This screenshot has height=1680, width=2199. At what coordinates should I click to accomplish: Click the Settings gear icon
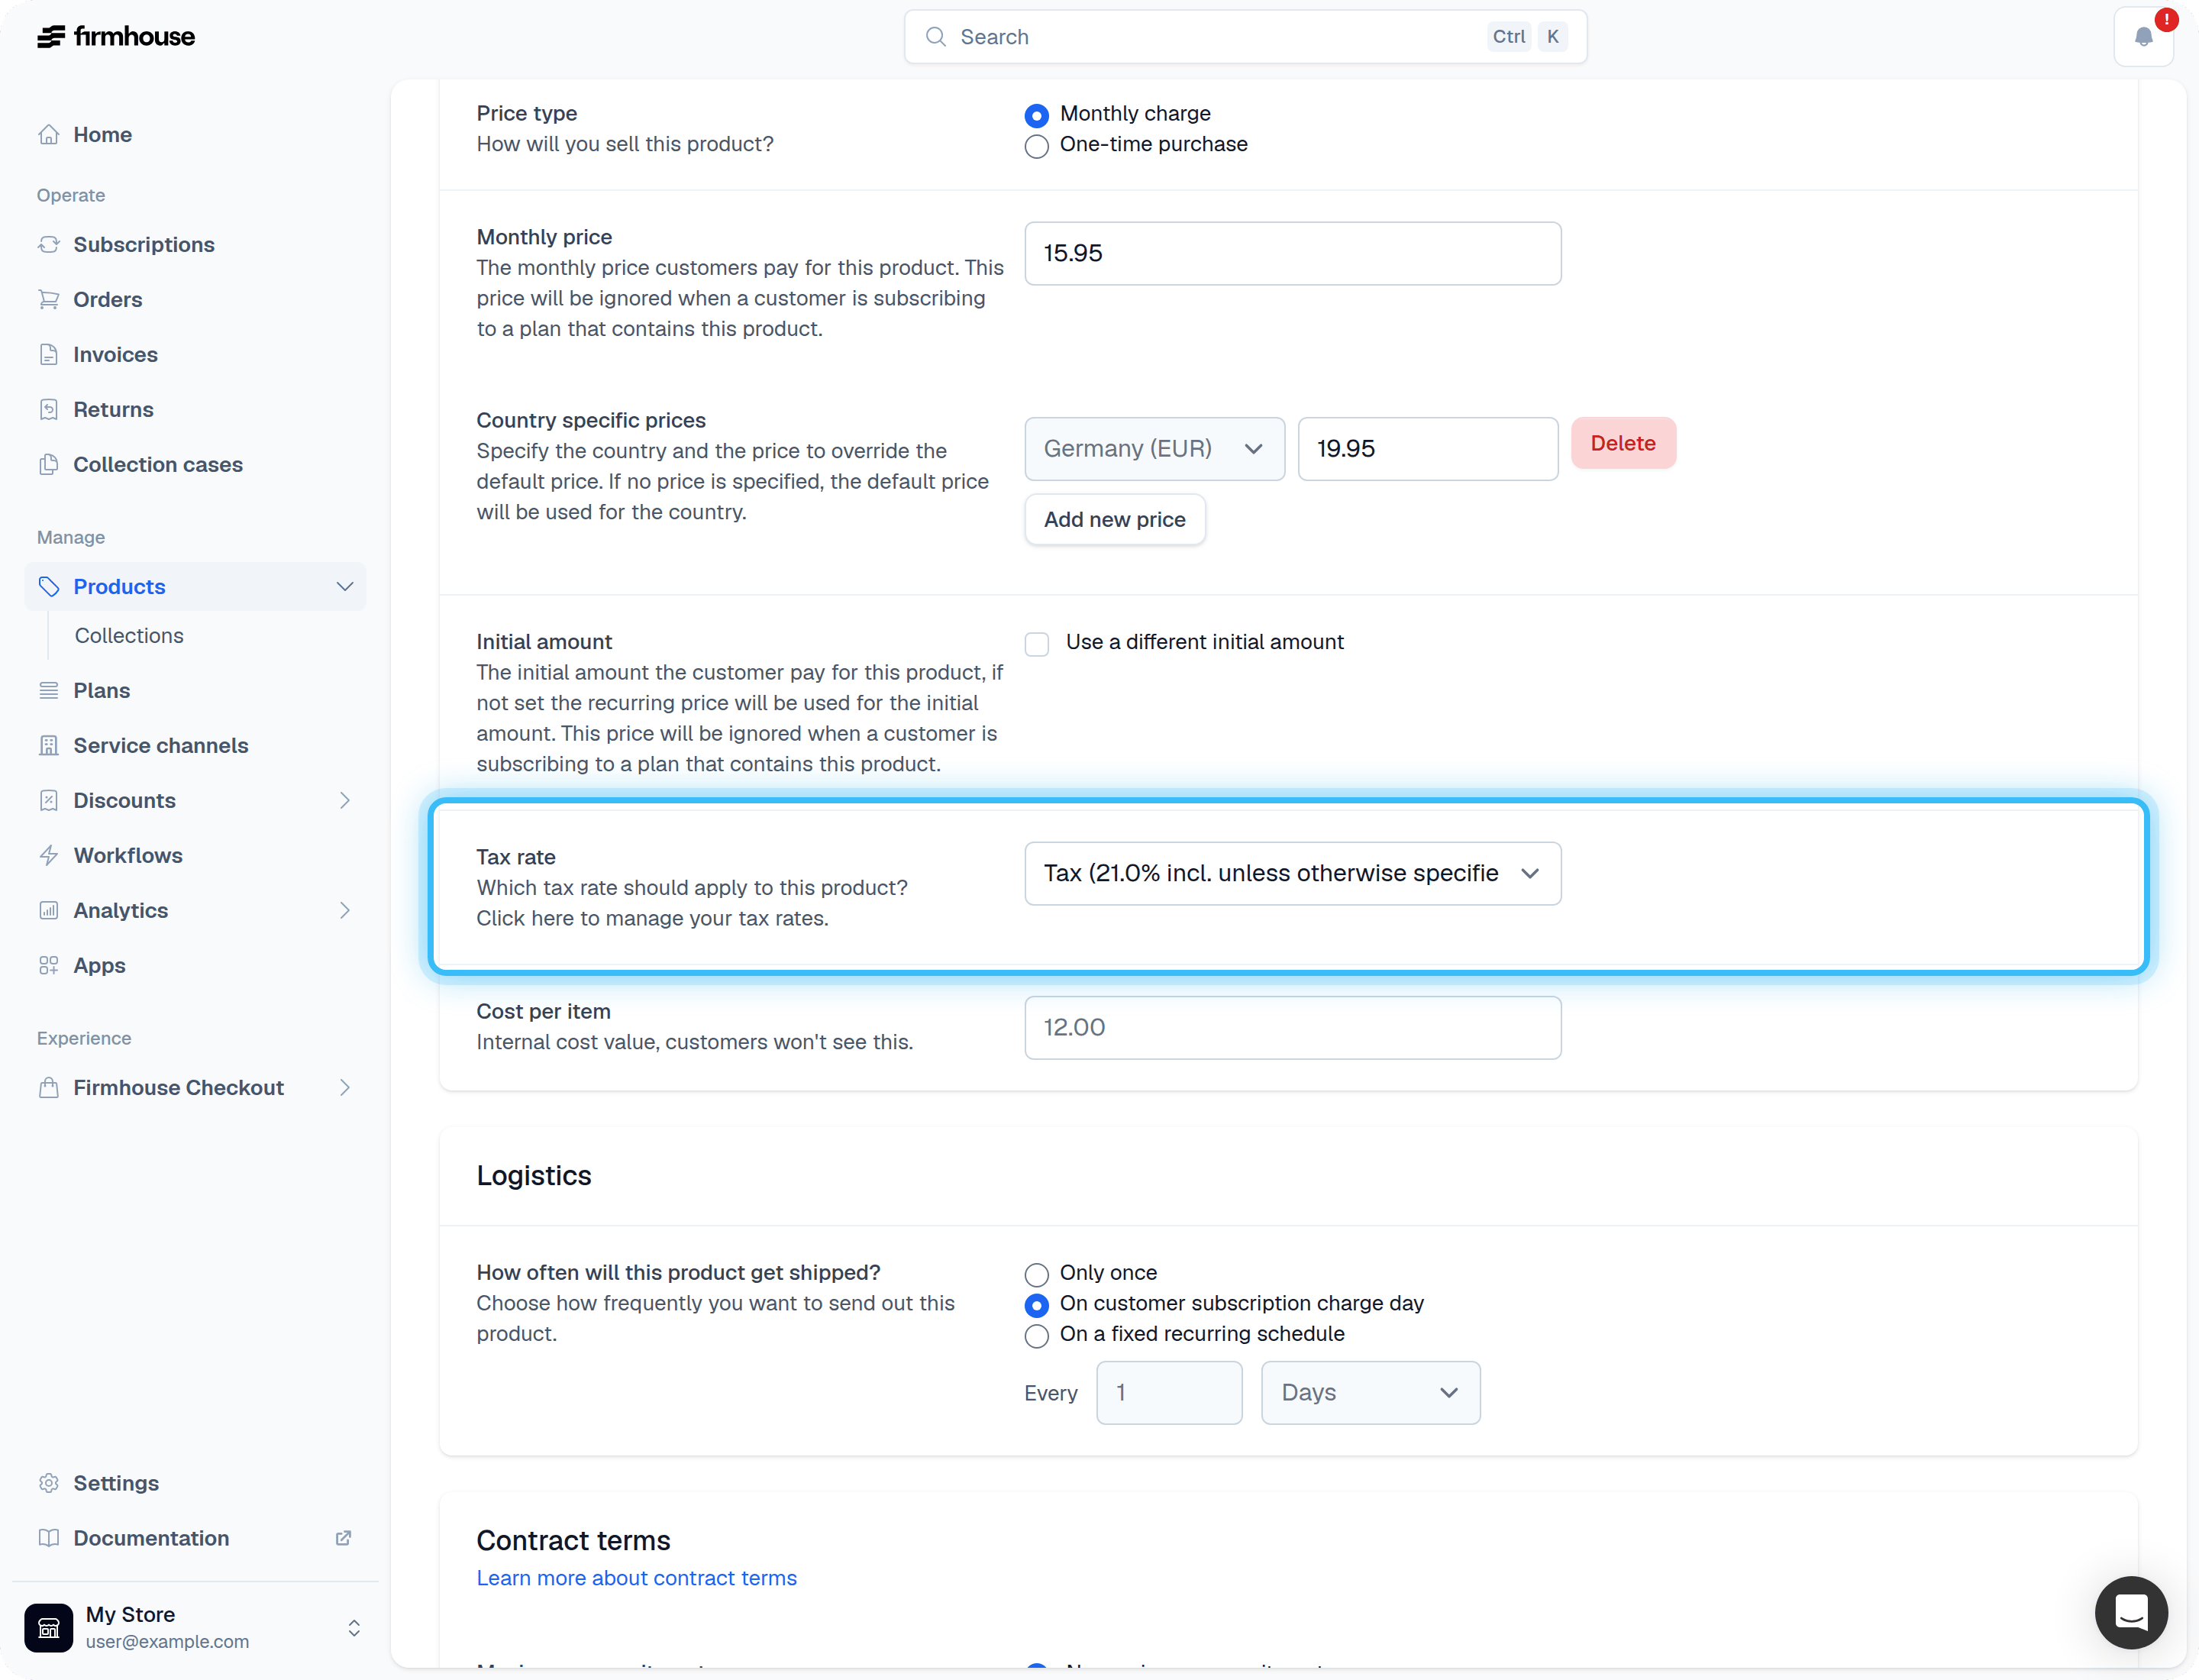coord(49,1483)
